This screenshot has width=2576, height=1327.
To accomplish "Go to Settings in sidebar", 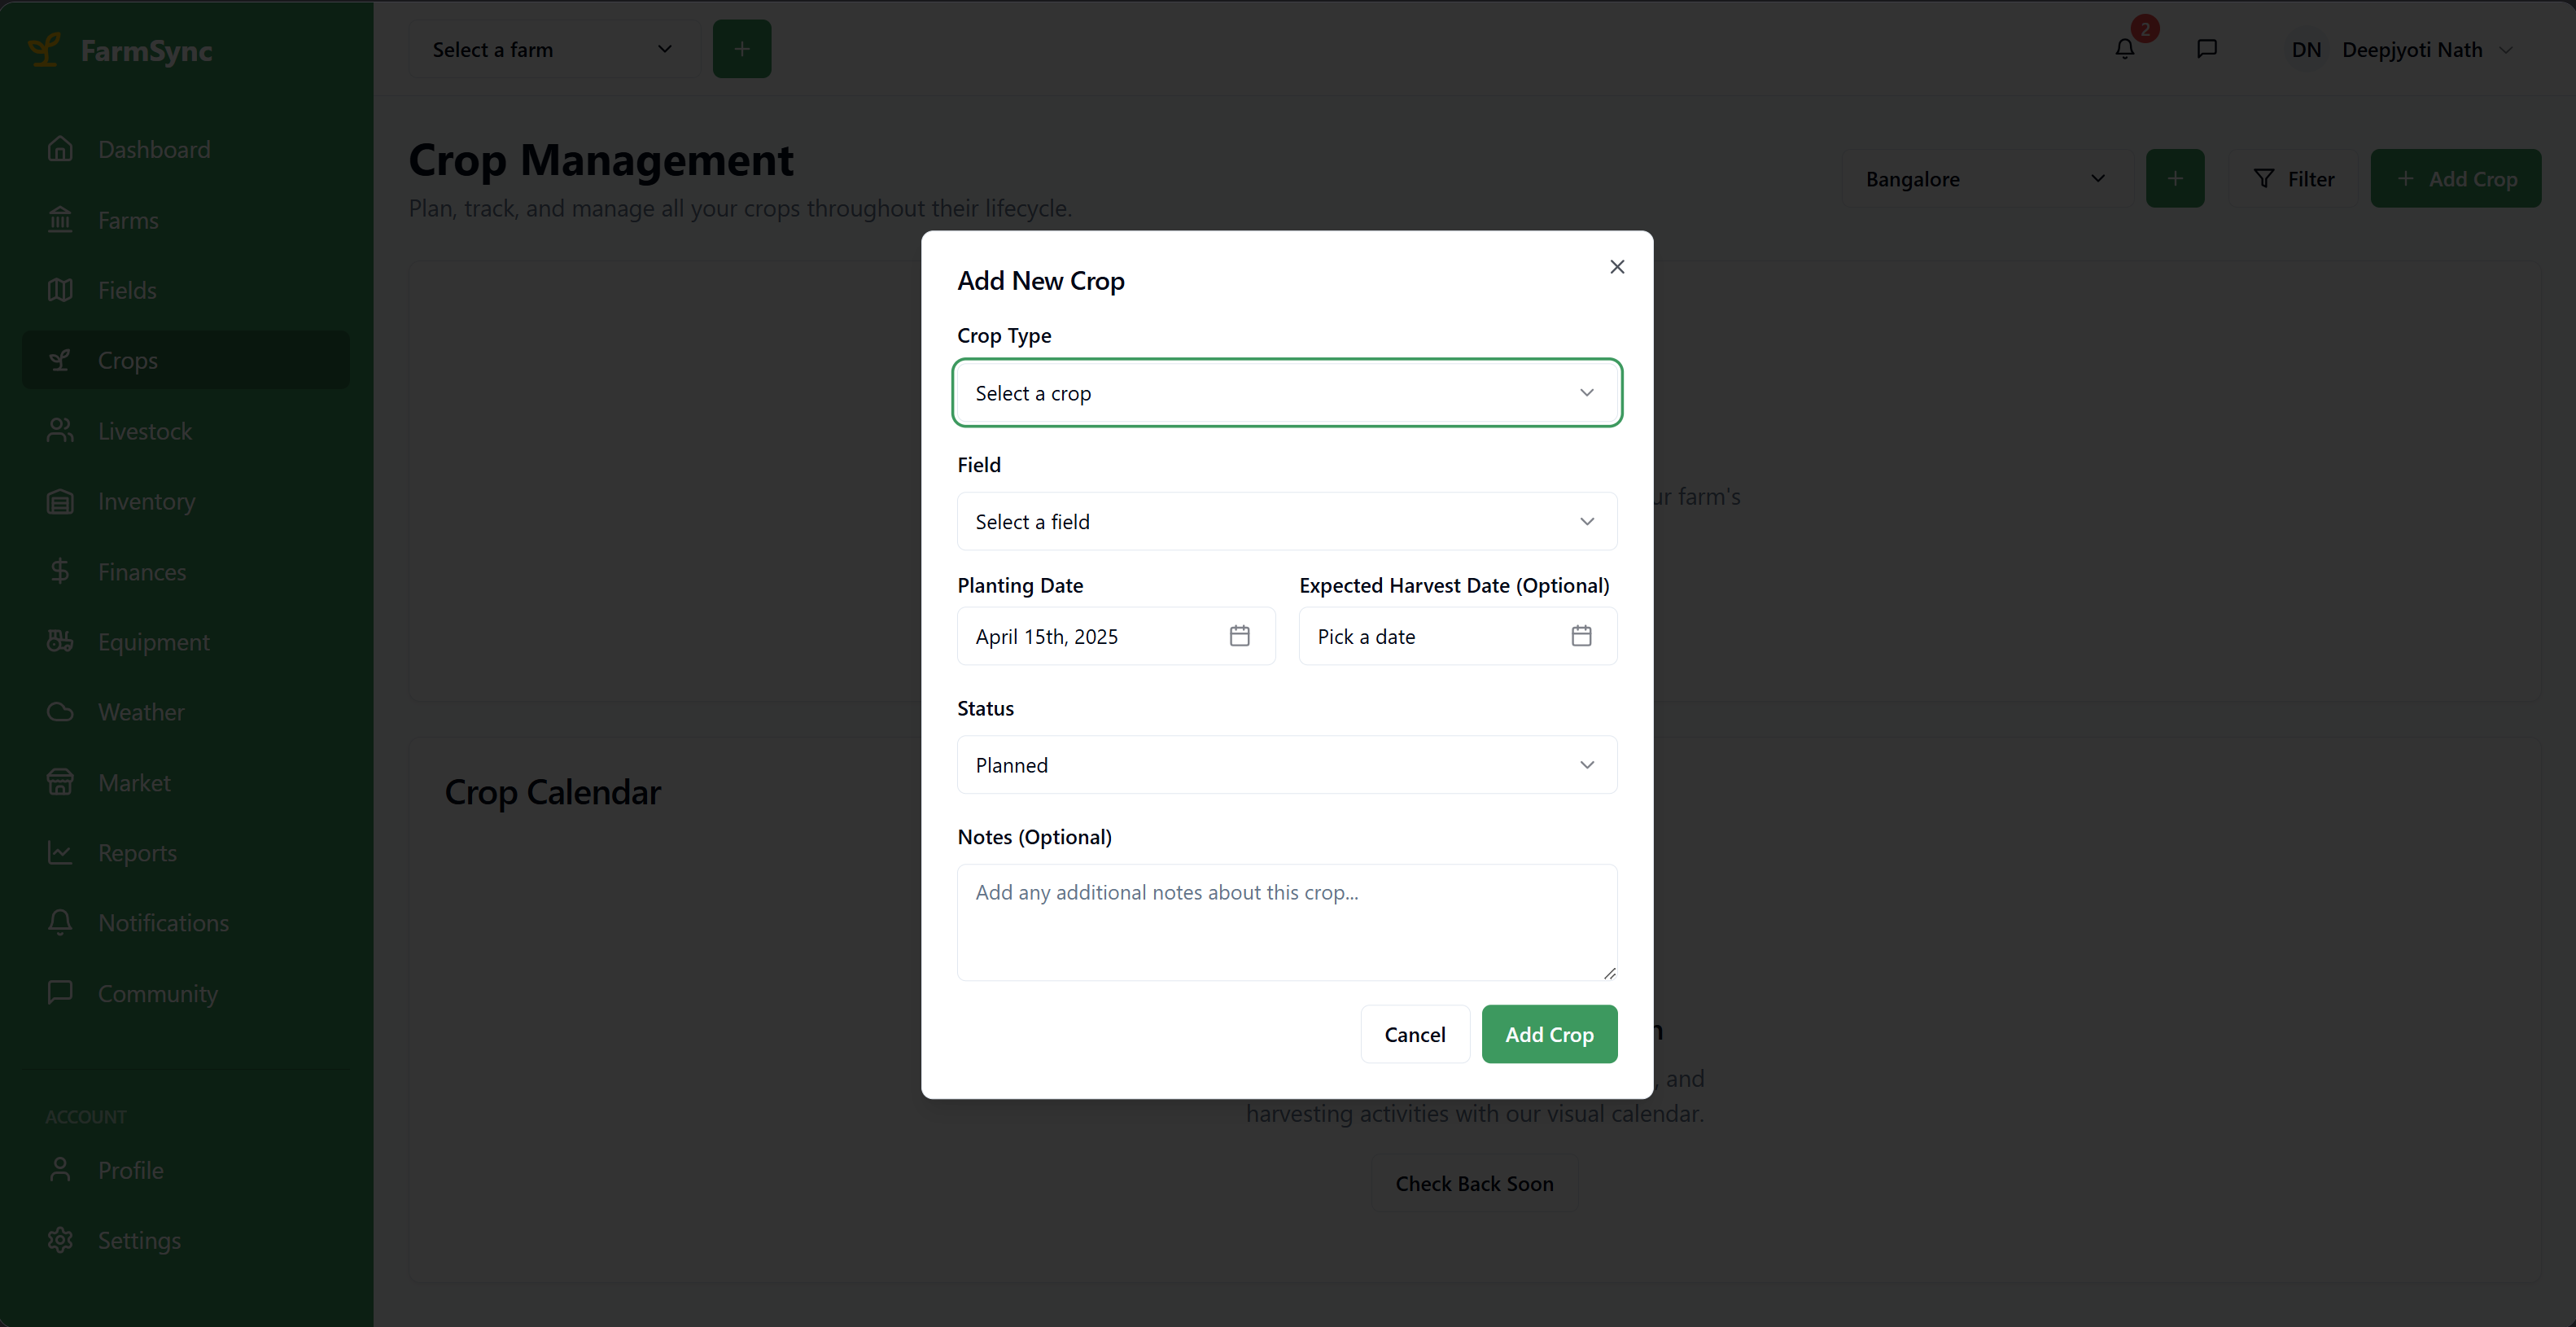I will 186,1240.
